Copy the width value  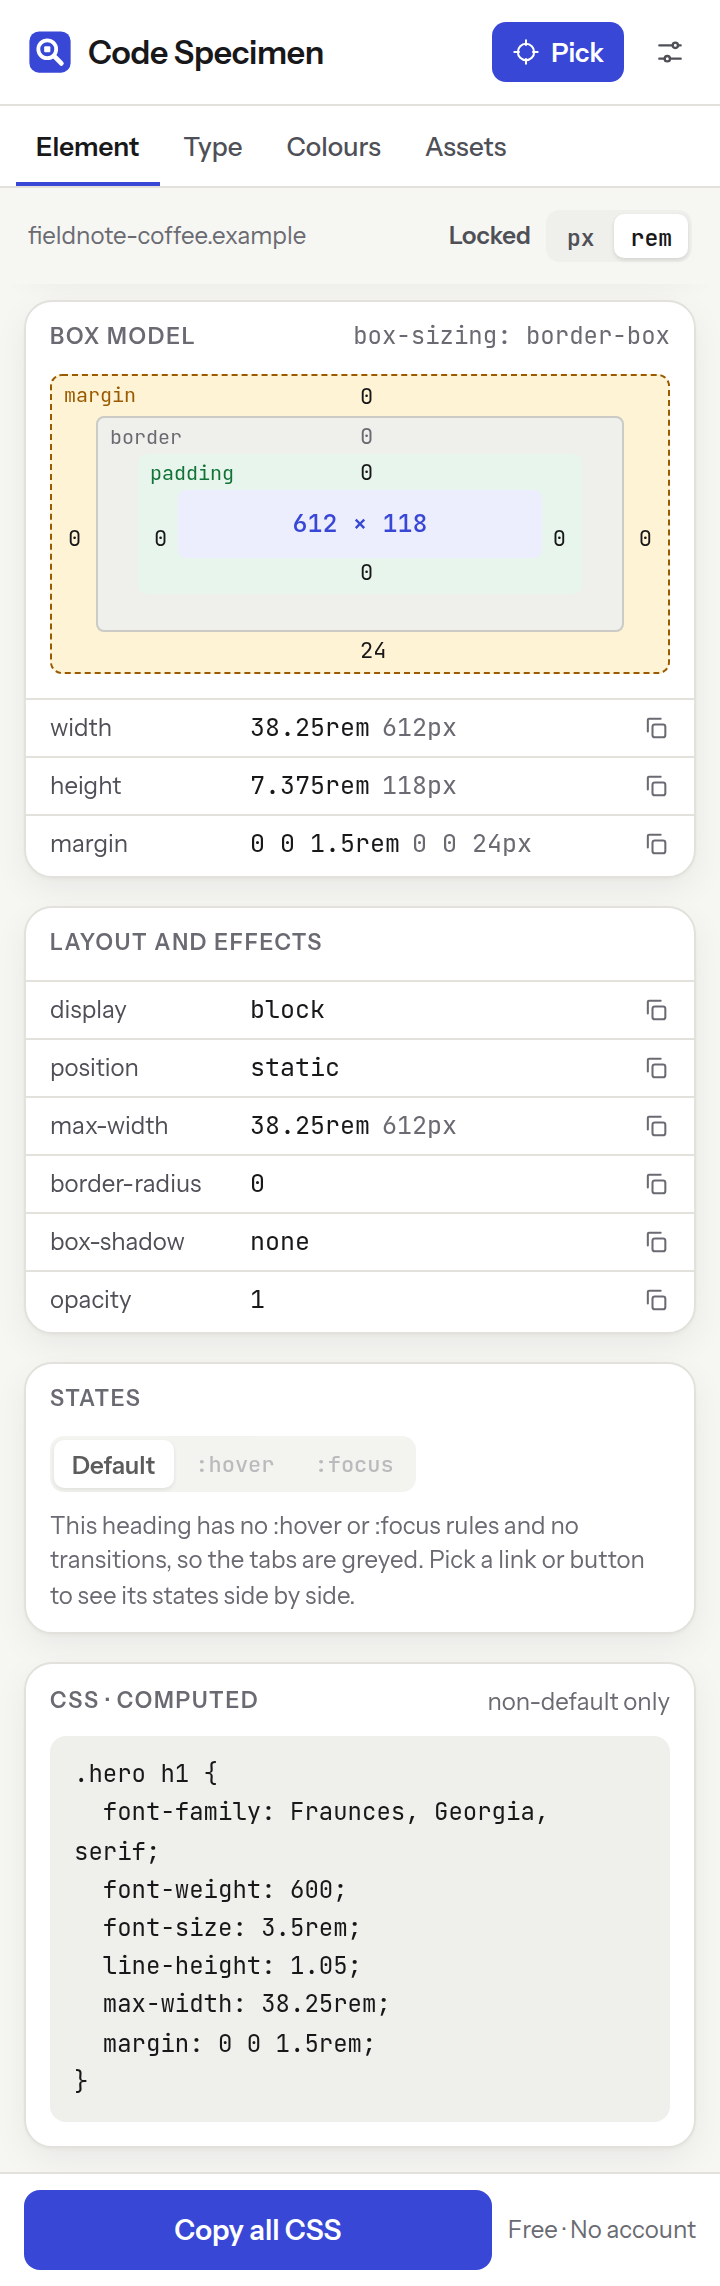tap(656, 728)
